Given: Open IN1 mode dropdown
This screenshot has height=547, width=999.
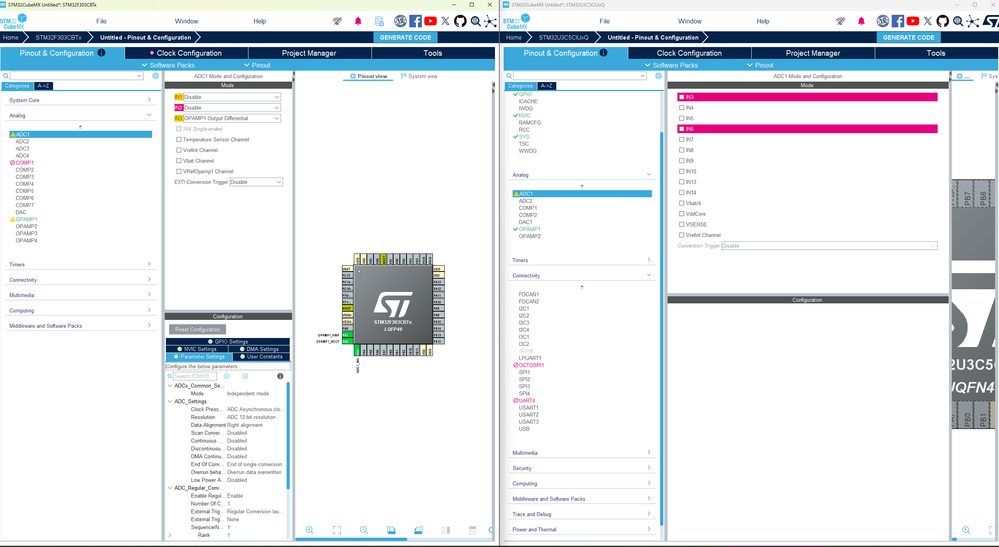Looking at the screenshot, I should coord(232,97).
